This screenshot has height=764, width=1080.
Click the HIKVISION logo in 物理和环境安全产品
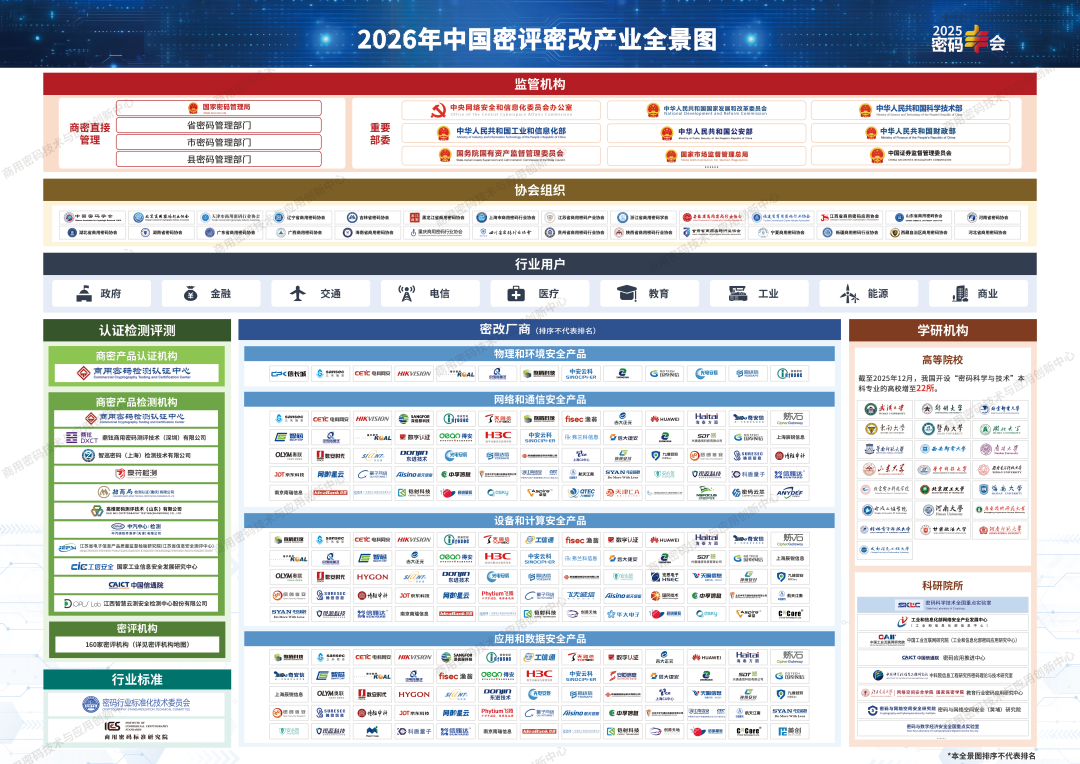click(x=413, y=373)
